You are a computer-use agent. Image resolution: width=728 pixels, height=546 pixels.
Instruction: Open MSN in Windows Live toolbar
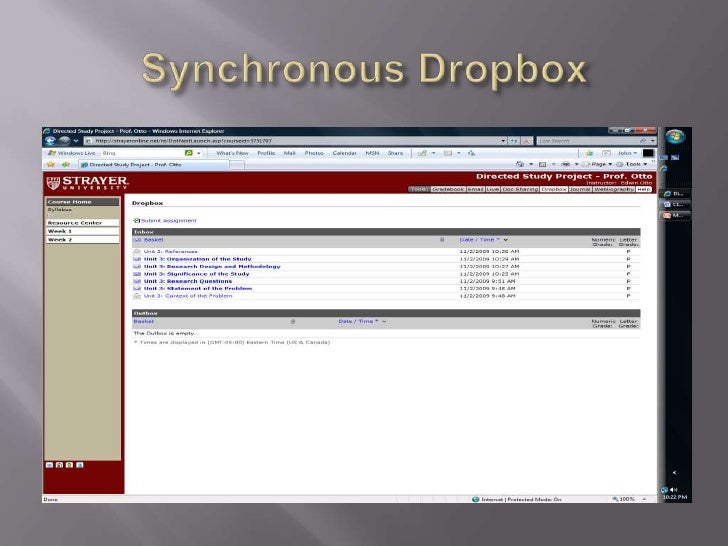tap(372, 153)
